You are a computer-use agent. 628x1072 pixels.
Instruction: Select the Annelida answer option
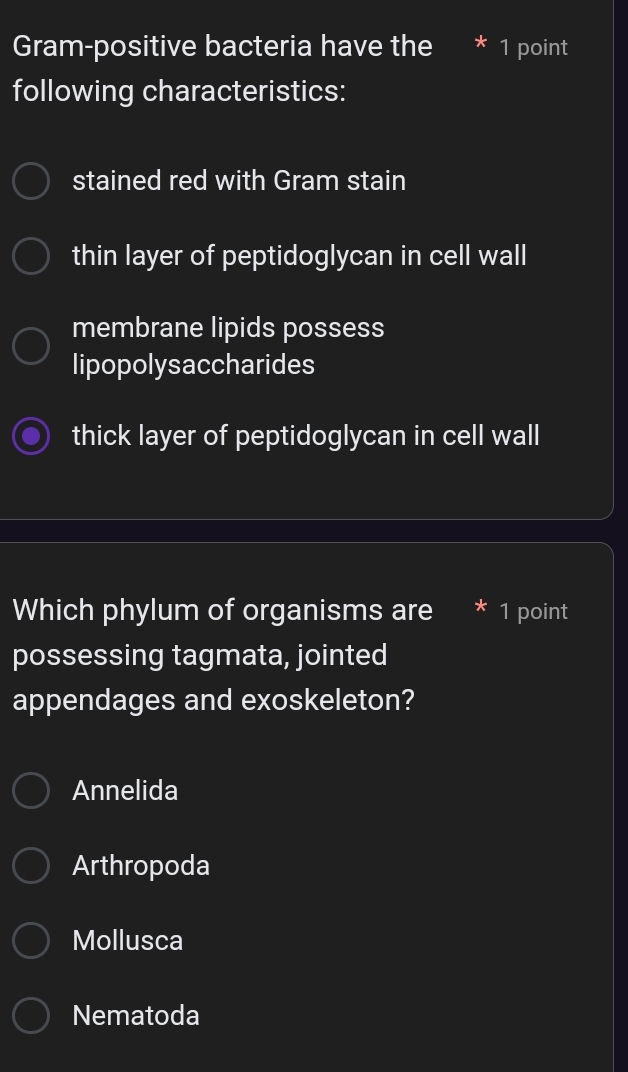click(x=31, y=790)
